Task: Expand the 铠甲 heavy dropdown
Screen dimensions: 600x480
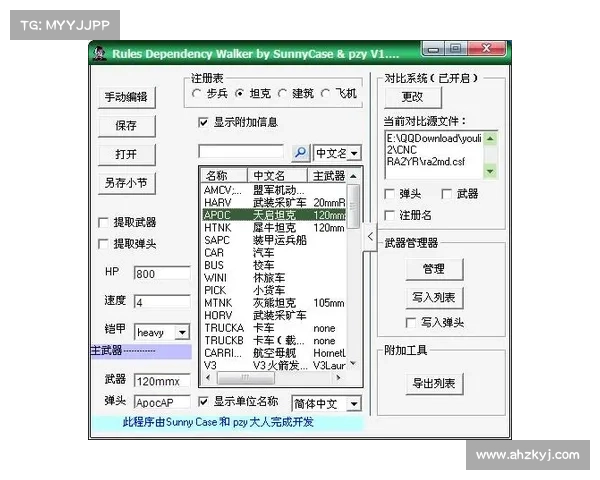Action: tap(182, 332)
